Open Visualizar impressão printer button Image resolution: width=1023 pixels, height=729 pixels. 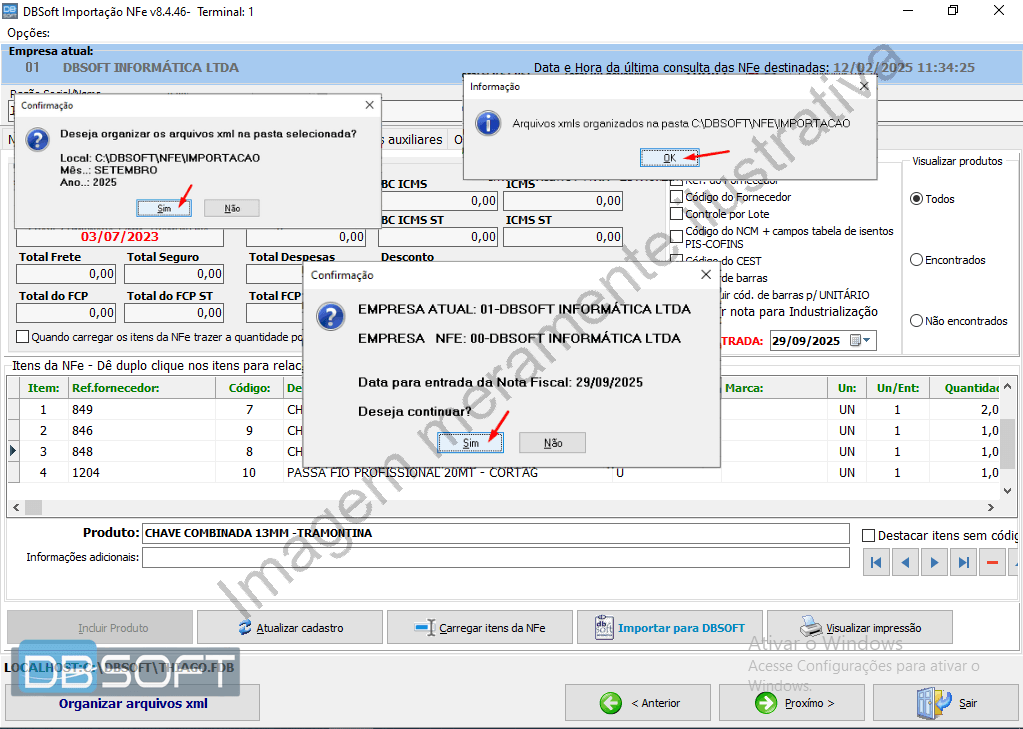859,628
